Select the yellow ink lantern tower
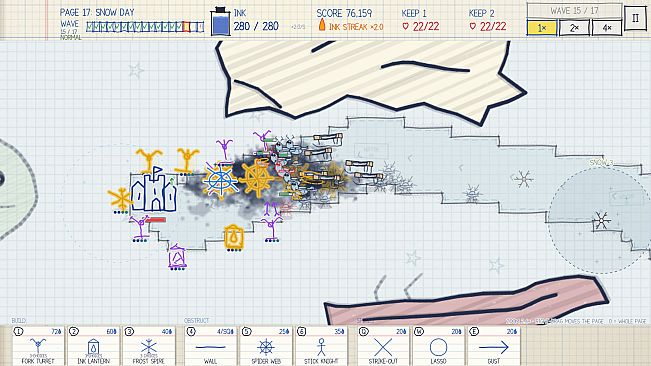The image size is (651, 366). coord(234,237)
